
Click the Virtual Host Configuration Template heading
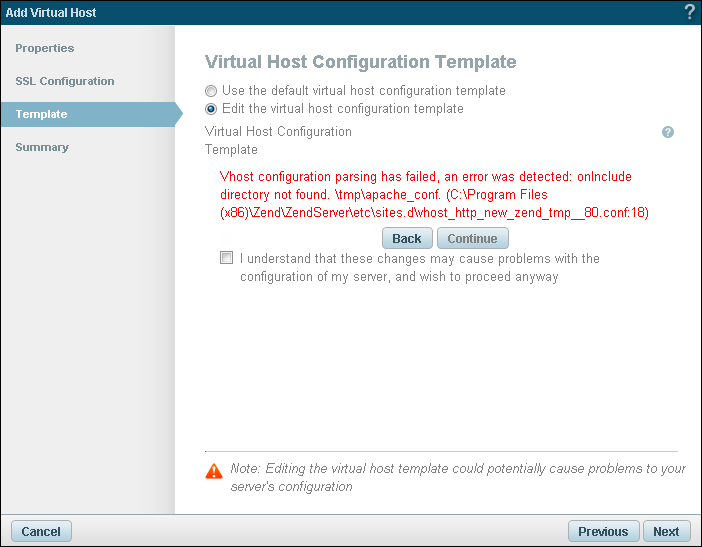tap(360, 62)
